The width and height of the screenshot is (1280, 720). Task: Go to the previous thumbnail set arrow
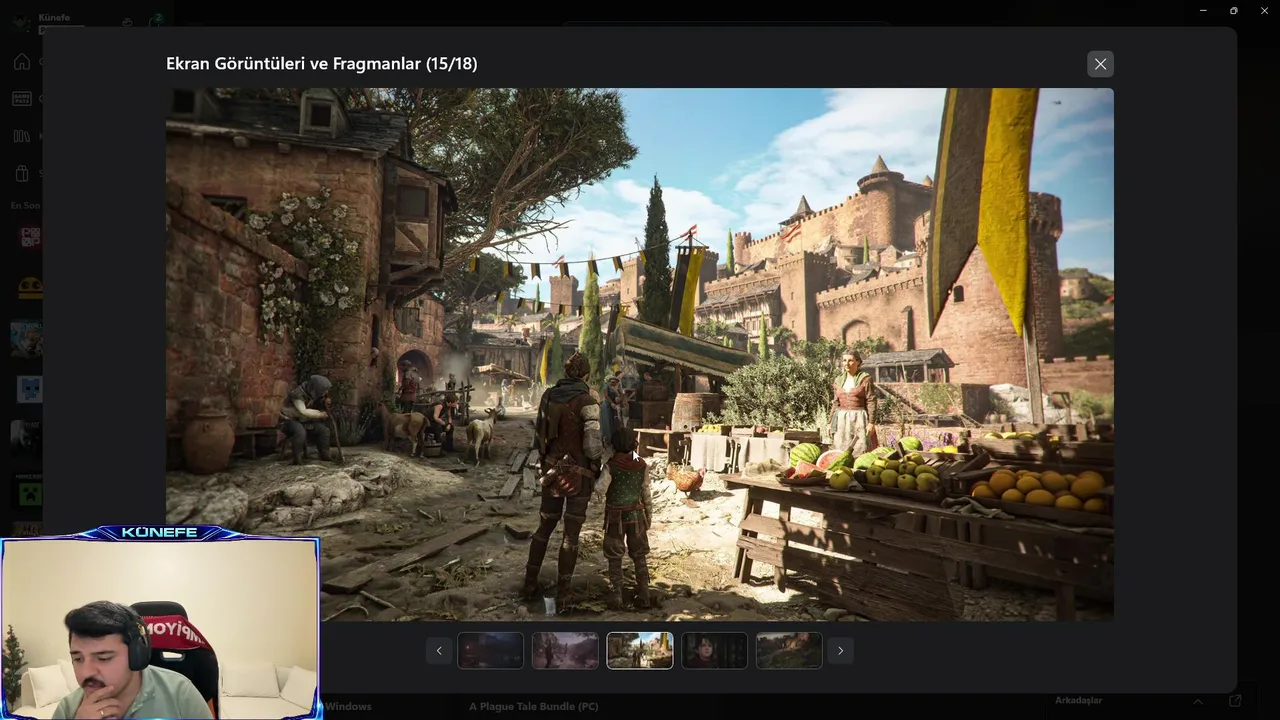point(439,650)
